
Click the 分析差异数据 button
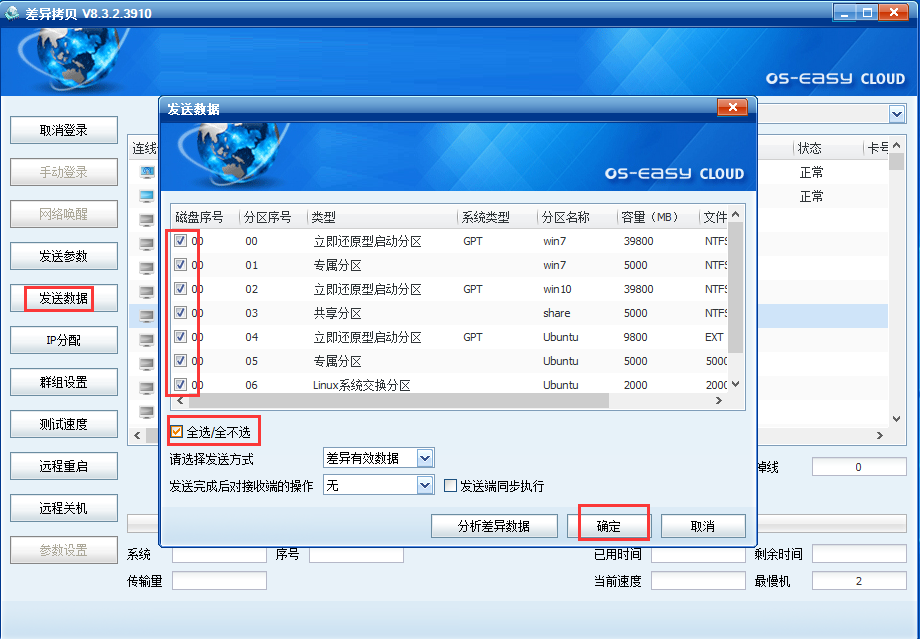click(494, 526)
